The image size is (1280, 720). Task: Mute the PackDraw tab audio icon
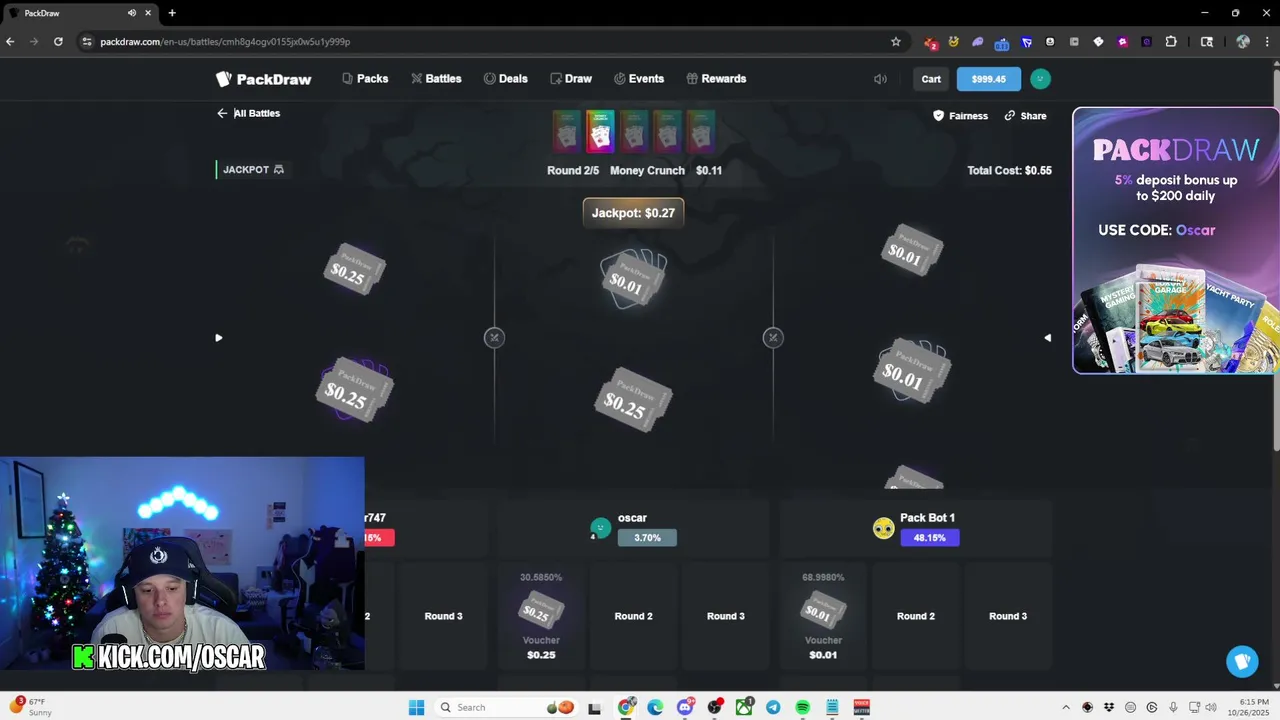132,13
